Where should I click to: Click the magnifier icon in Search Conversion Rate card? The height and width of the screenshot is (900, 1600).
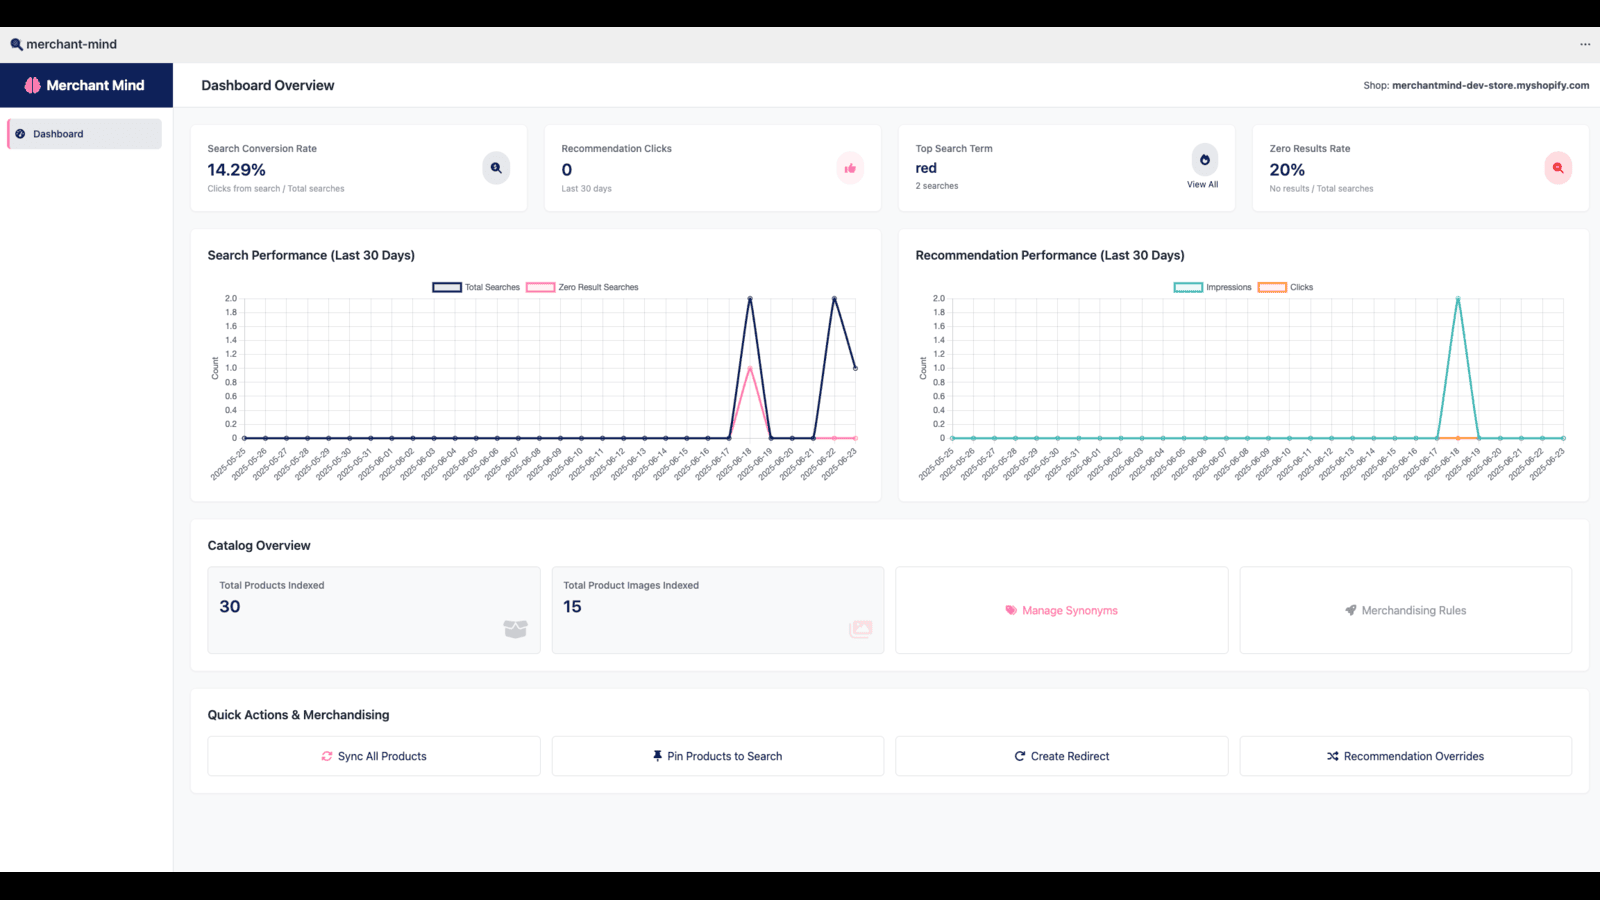point(496,168)
